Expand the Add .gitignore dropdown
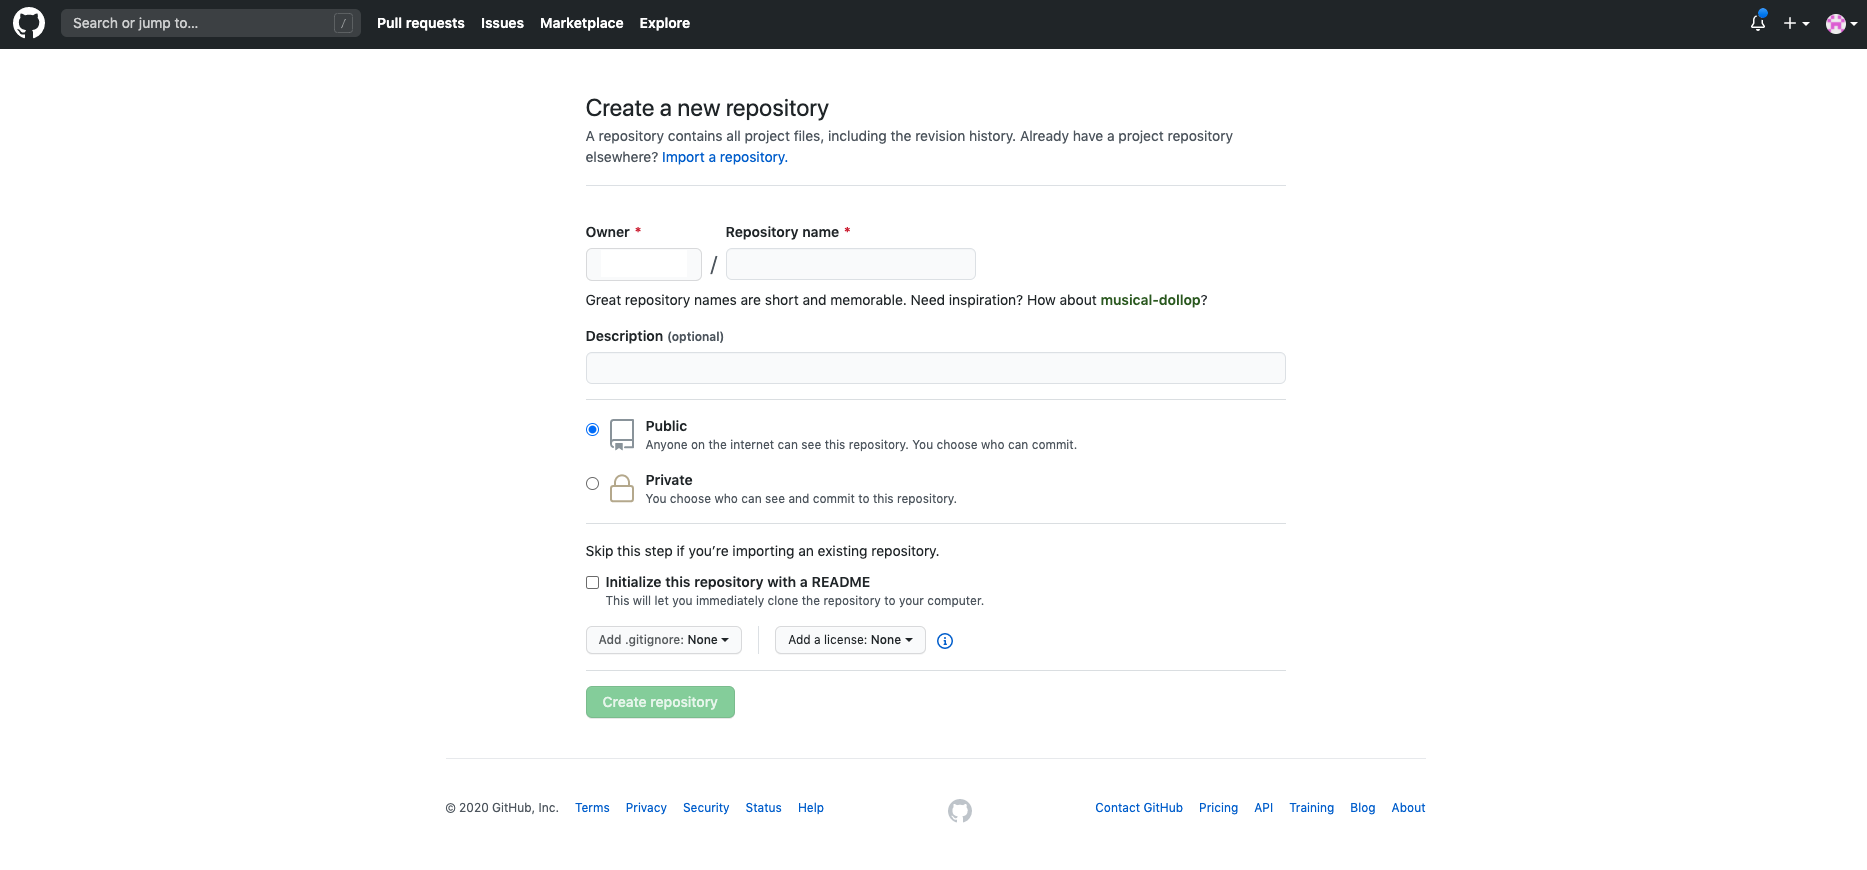This screenshot has height=870, width=1867. [663, 640]
